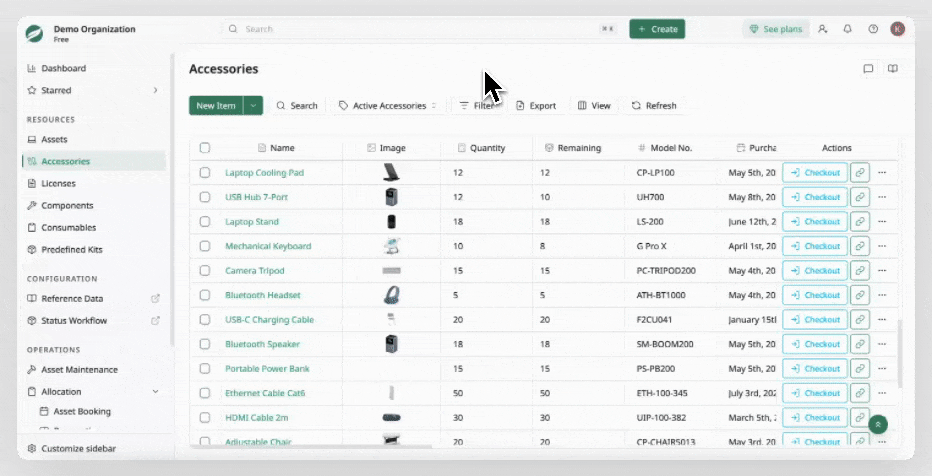The height and width of the screenshot is (476, 932).
Task: Open more actions for Bluetooth Speaker
Action: [882, 344]
